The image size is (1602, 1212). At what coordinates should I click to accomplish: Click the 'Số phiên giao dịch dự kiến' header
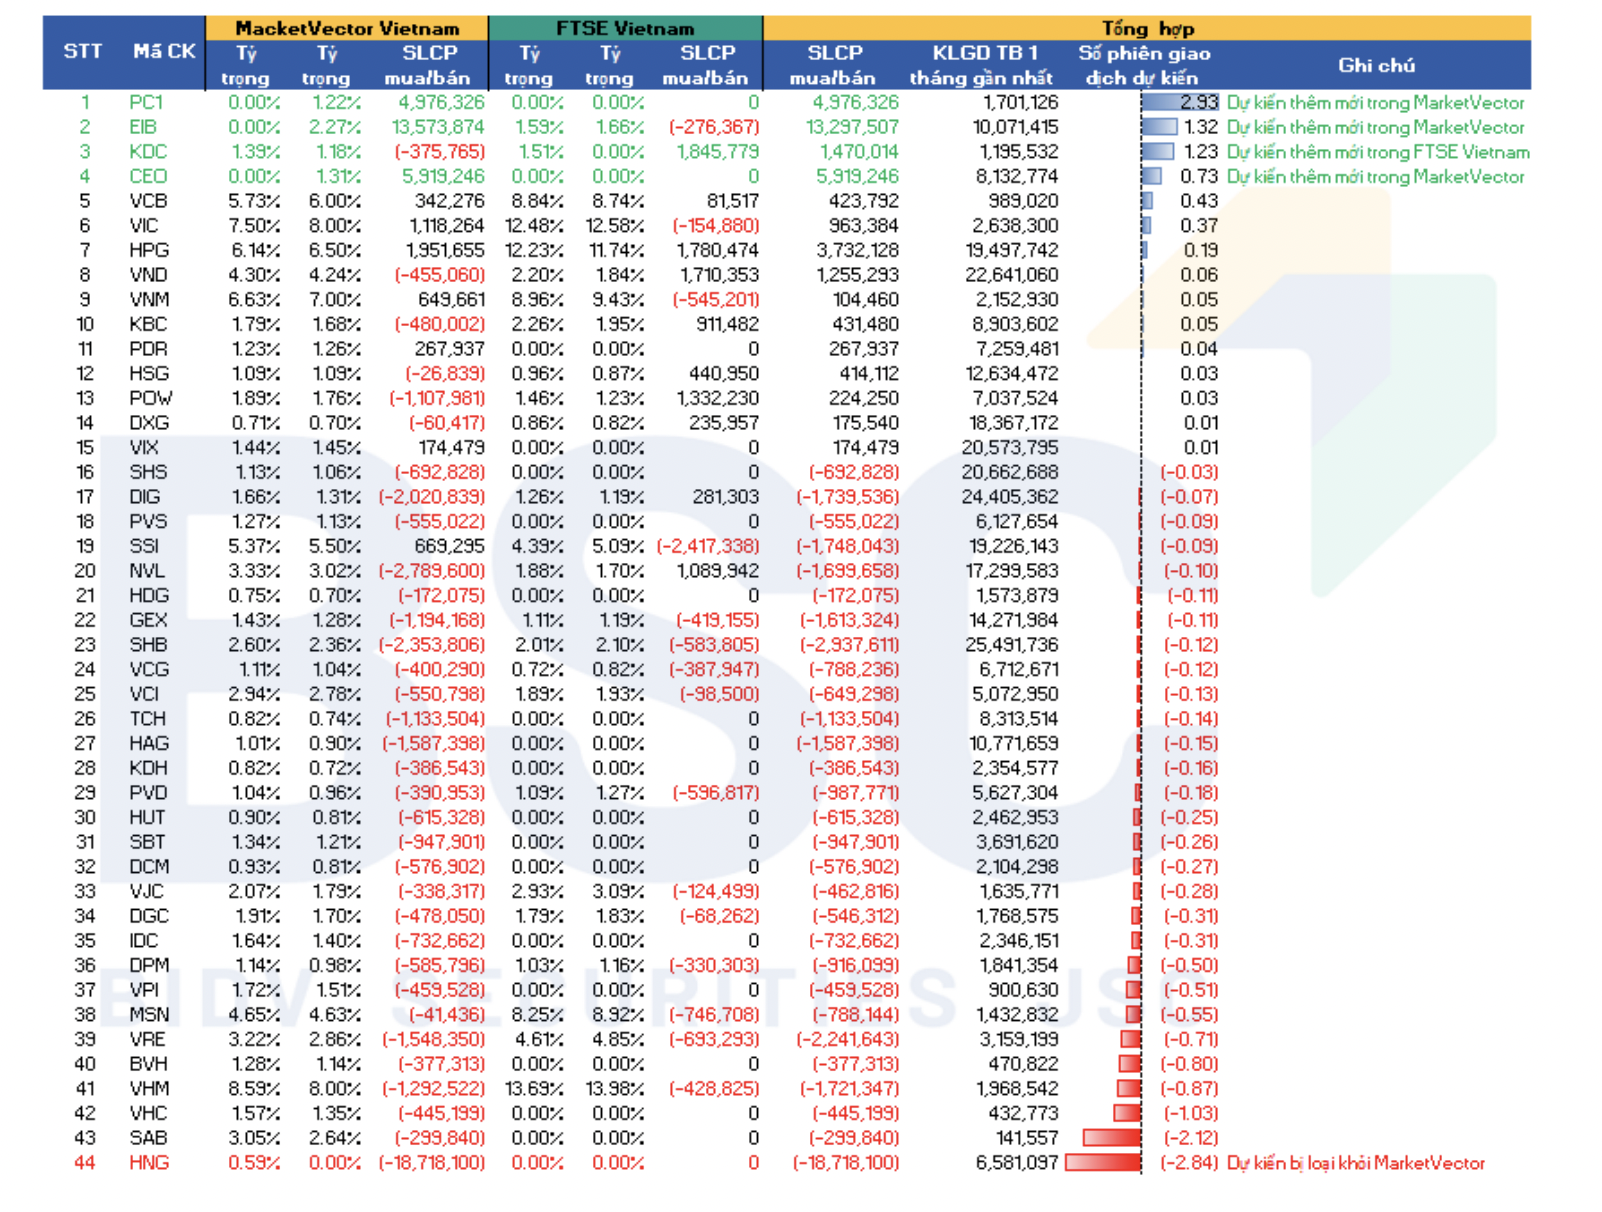1143,65
